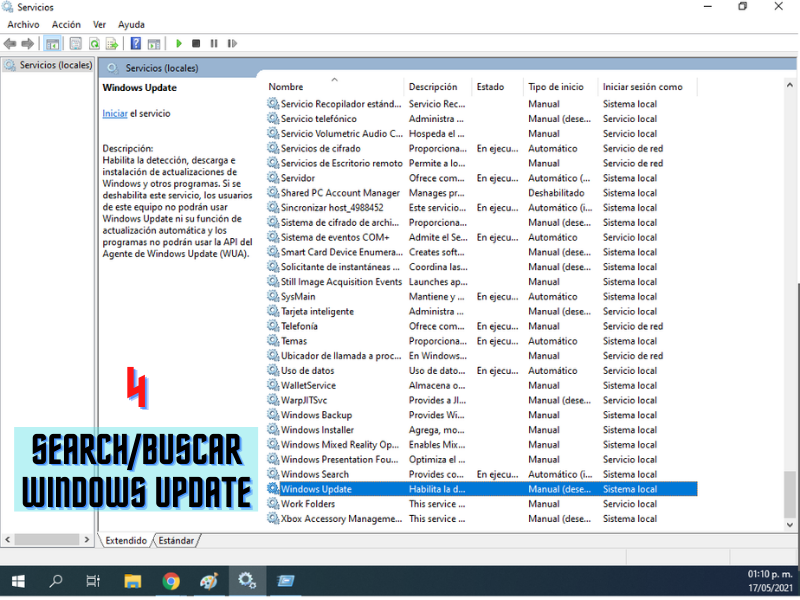The width and height of the screenshot is (800, 600).
Task: Open File Explorer from the taskbar
Action: pos(132,581)
